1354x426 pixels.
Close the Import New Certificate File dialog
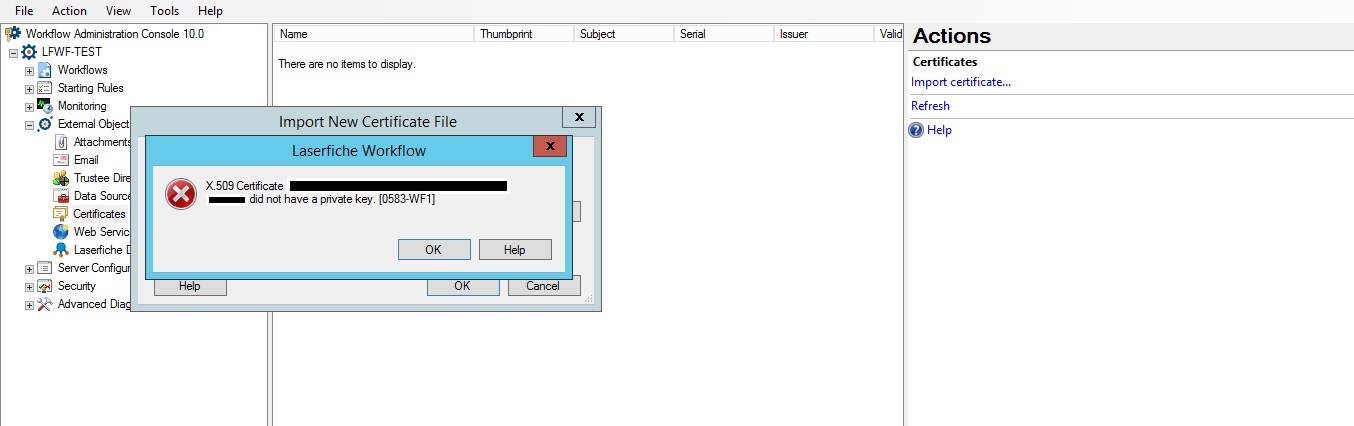click(579, 117)
